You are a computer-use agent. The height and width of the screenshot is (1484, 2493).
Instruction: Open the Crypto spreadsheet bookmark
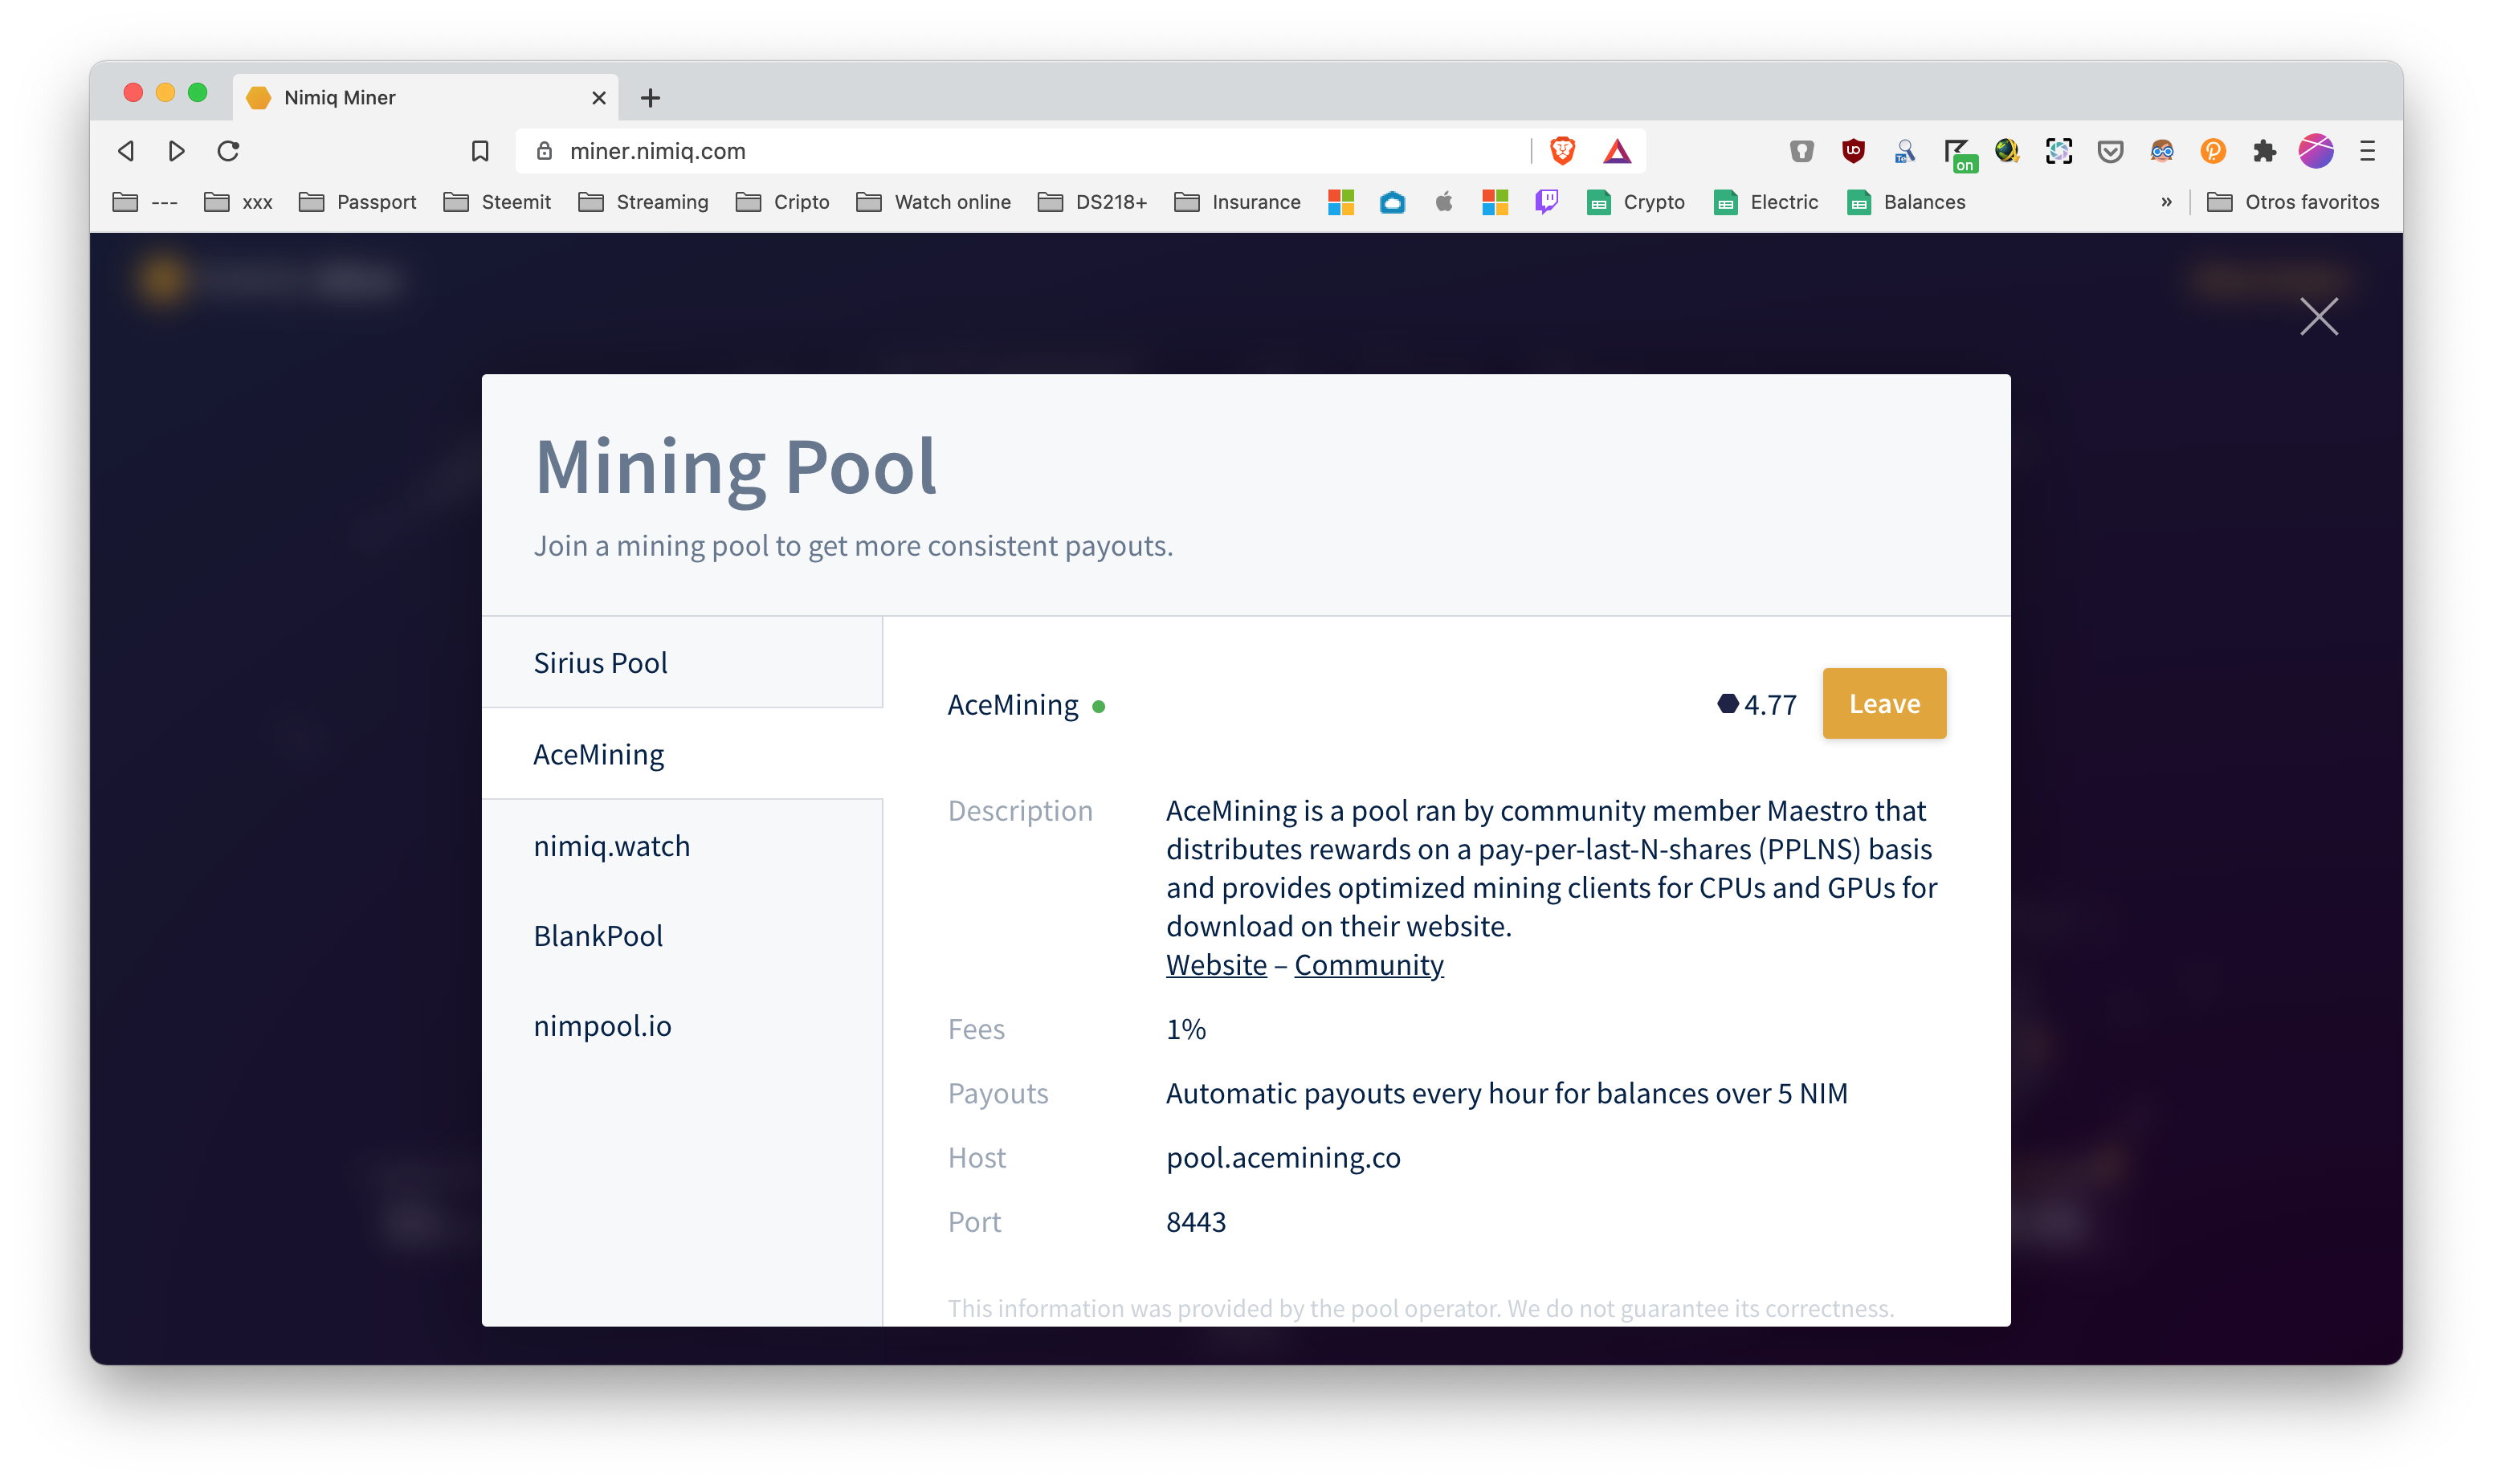click(x=1635, y=202)
